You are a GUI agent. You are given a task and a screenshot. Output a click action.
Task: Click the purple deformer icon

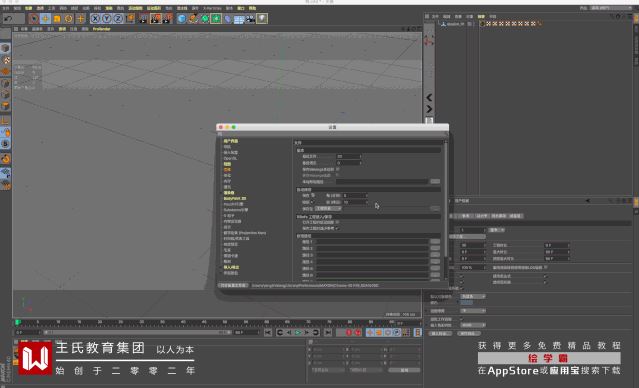[227, 19]
